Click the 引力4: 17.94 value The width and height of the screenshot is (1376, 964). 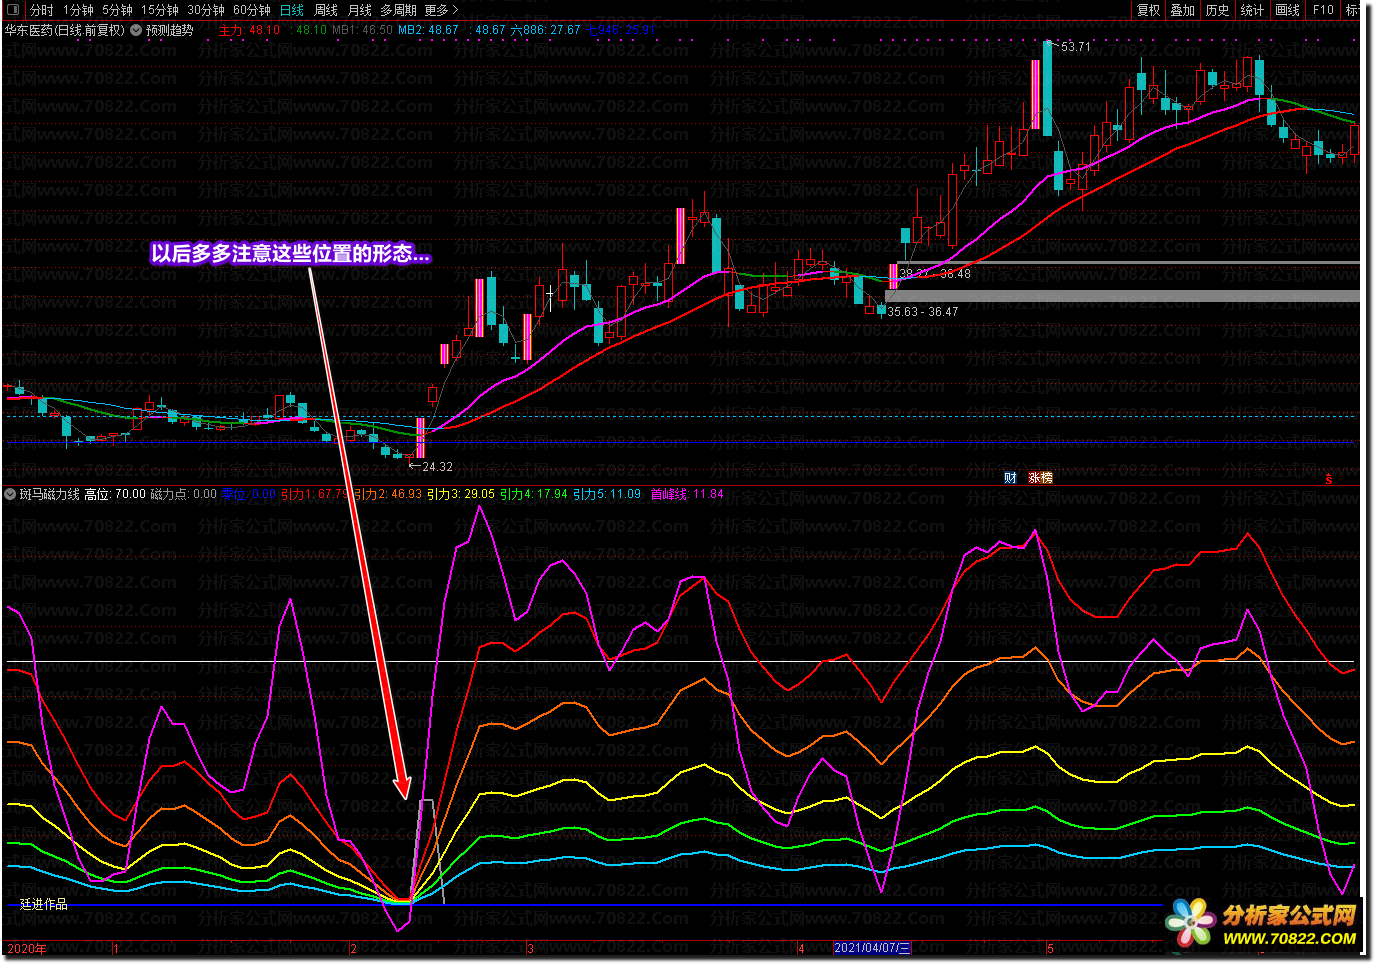point(534,494)
